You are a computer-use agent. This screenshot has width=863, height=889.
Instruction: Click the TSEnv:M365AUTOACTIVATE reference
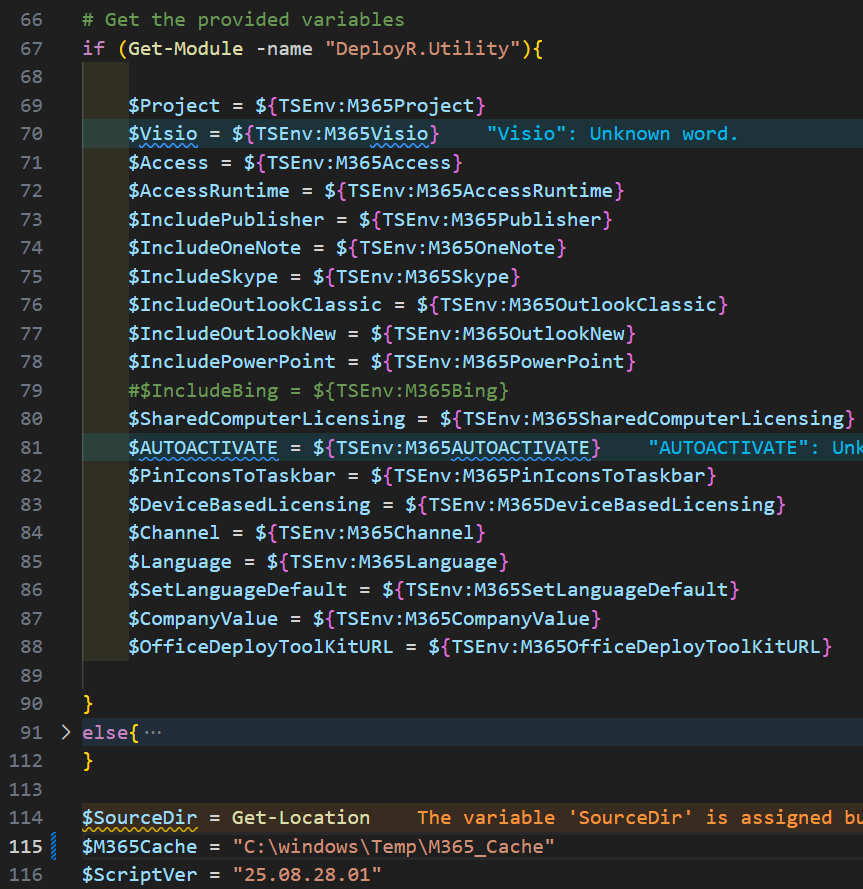point(463,448)
